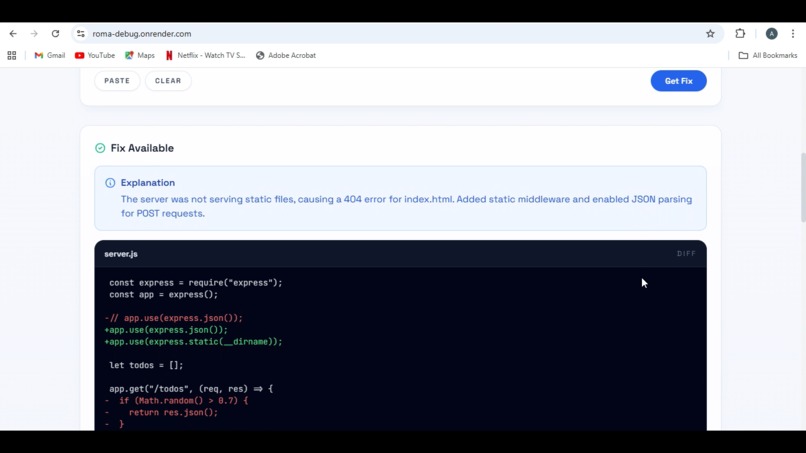Screen dimensions: 806x453
Task: Open the Gmail bookmark
Action: [x=49, y=56]
